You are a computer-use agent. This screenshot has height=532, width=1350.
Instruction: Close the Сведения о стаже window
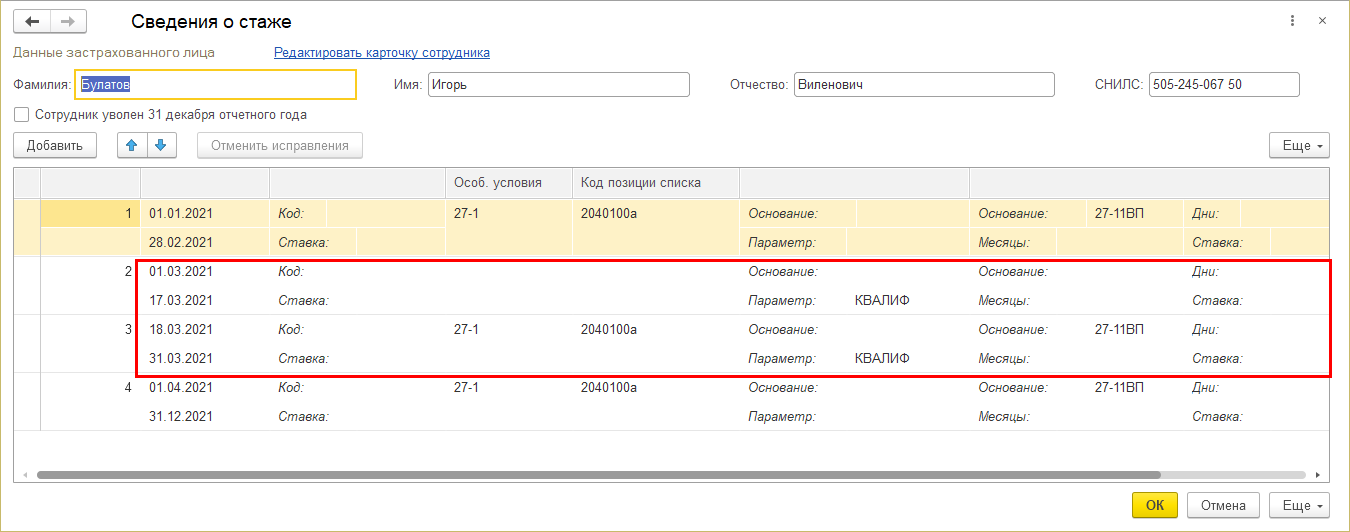click(x=1322, y=21)
